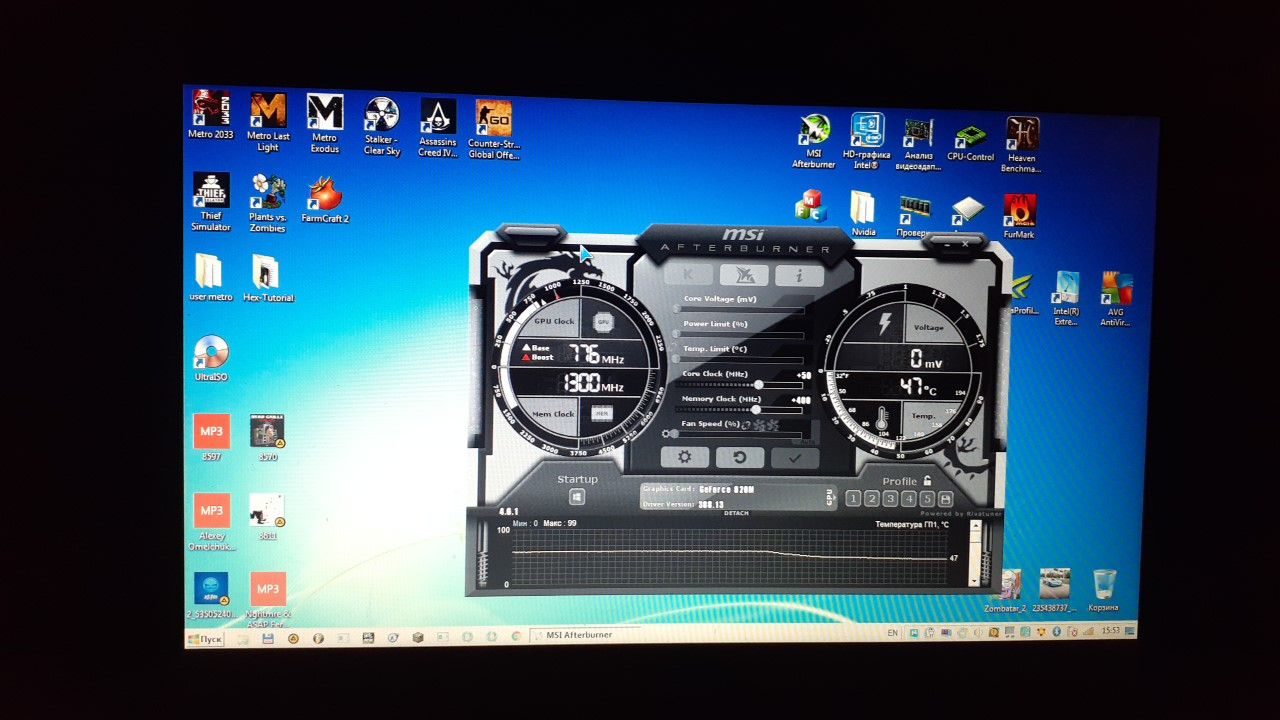Image resolution: width=1280 pixels, height=720 pixels.
Task: Click the Temp. Limit (°C) slider
Action: coord(740,359)
